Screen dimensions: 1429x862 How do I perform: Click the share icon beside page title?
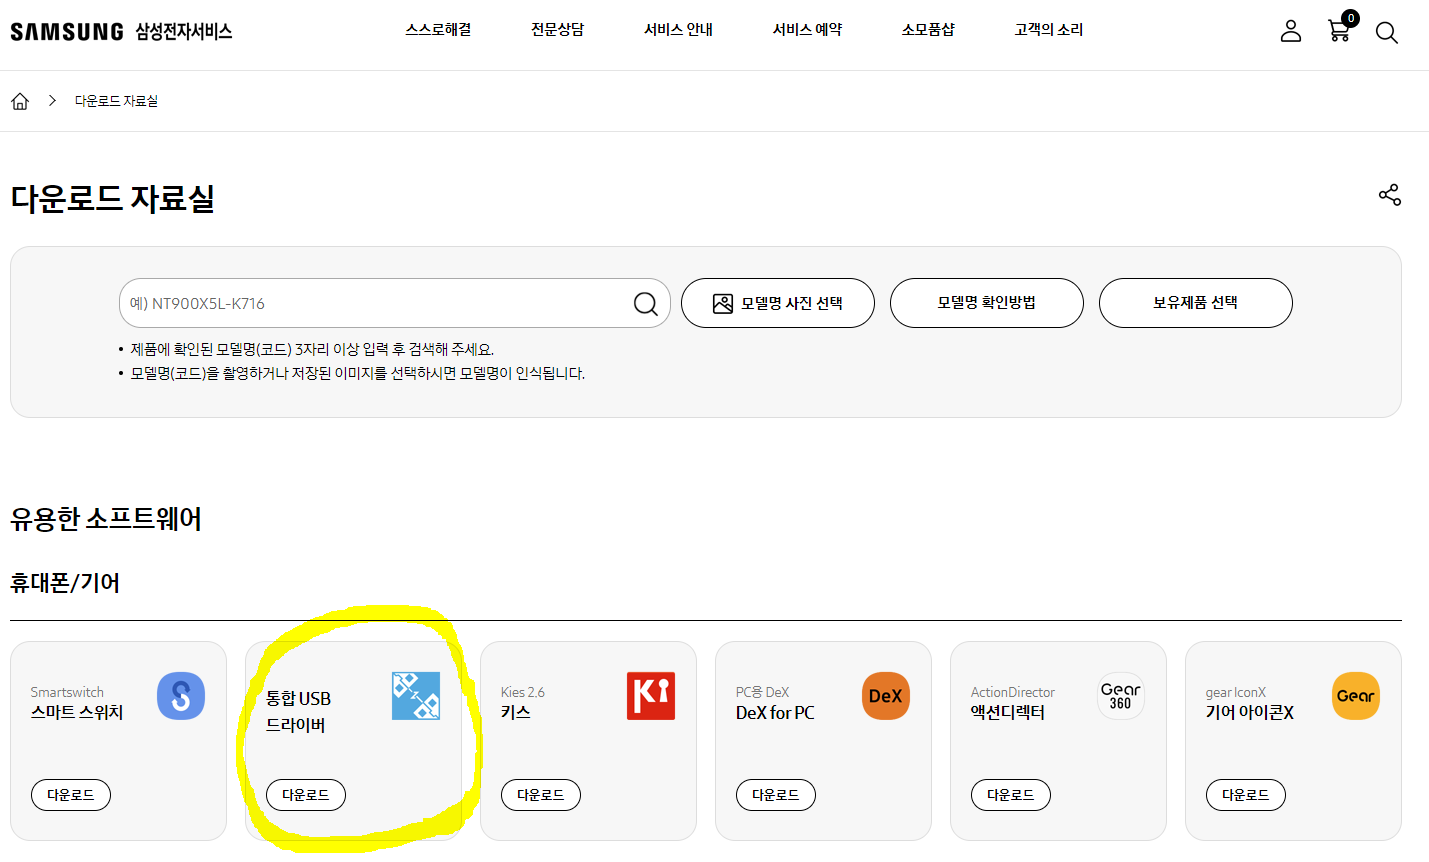click(x=1390, y=195)
